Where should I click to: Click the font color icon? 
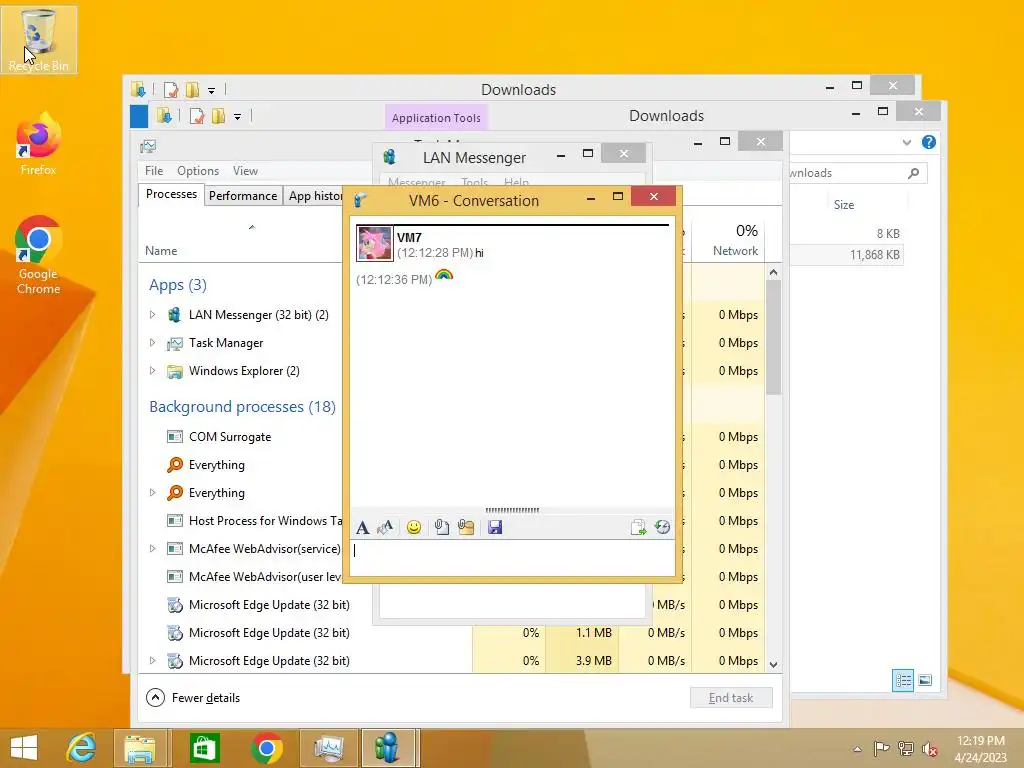click(x=385, y=527)
